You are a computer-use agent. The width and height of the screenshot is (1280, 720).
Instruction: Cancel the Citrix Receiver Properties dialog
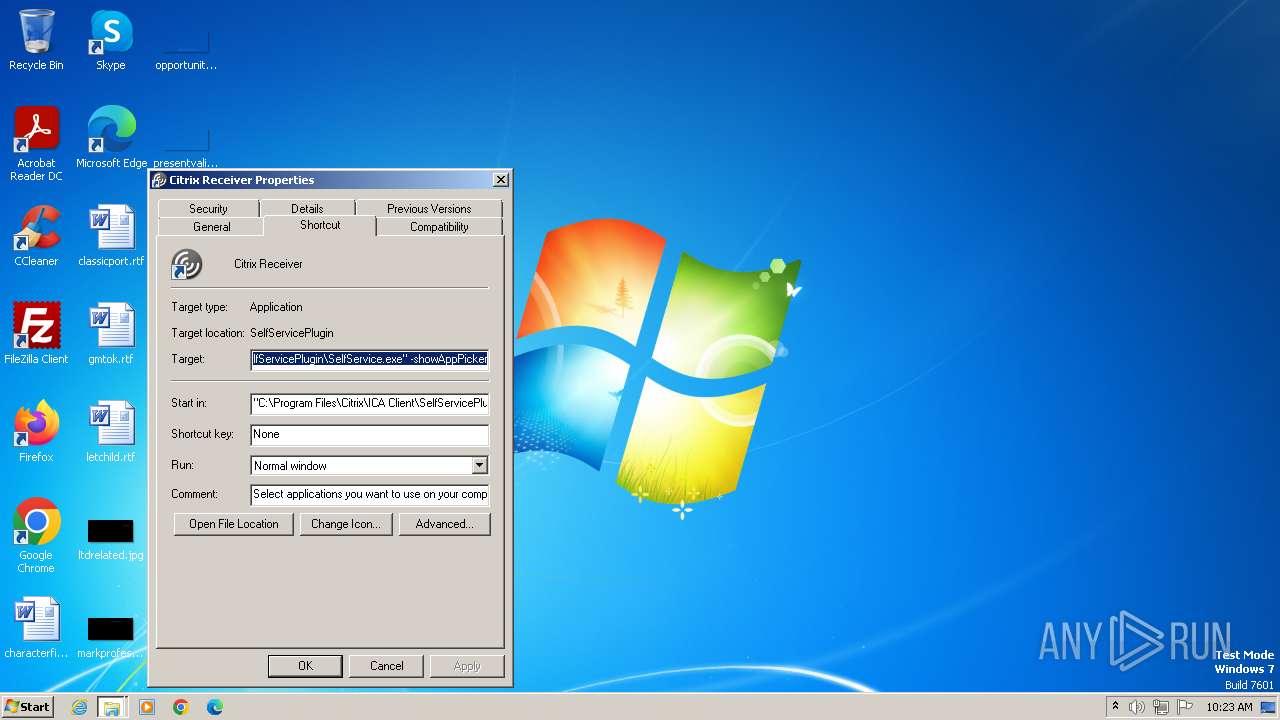click(x=387, y=666)
